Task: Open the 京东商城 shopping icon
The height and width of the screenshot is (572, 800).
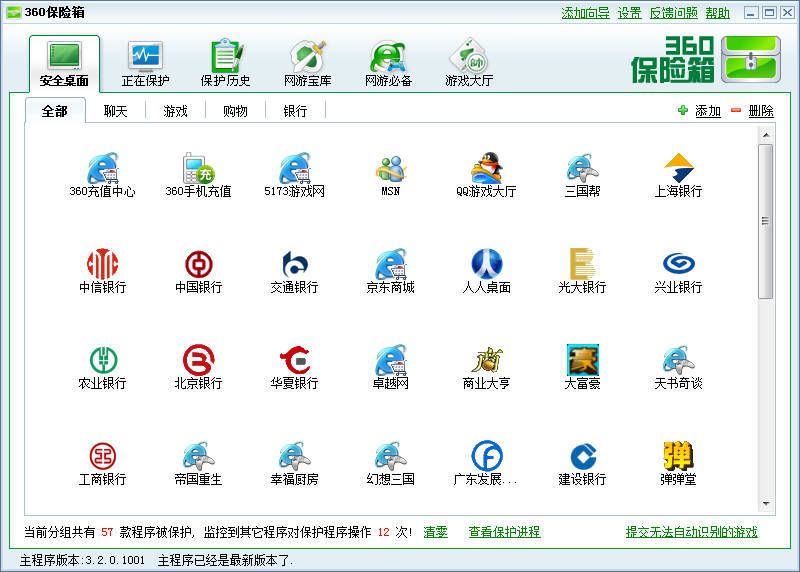Action: click(x=391, y=271)
